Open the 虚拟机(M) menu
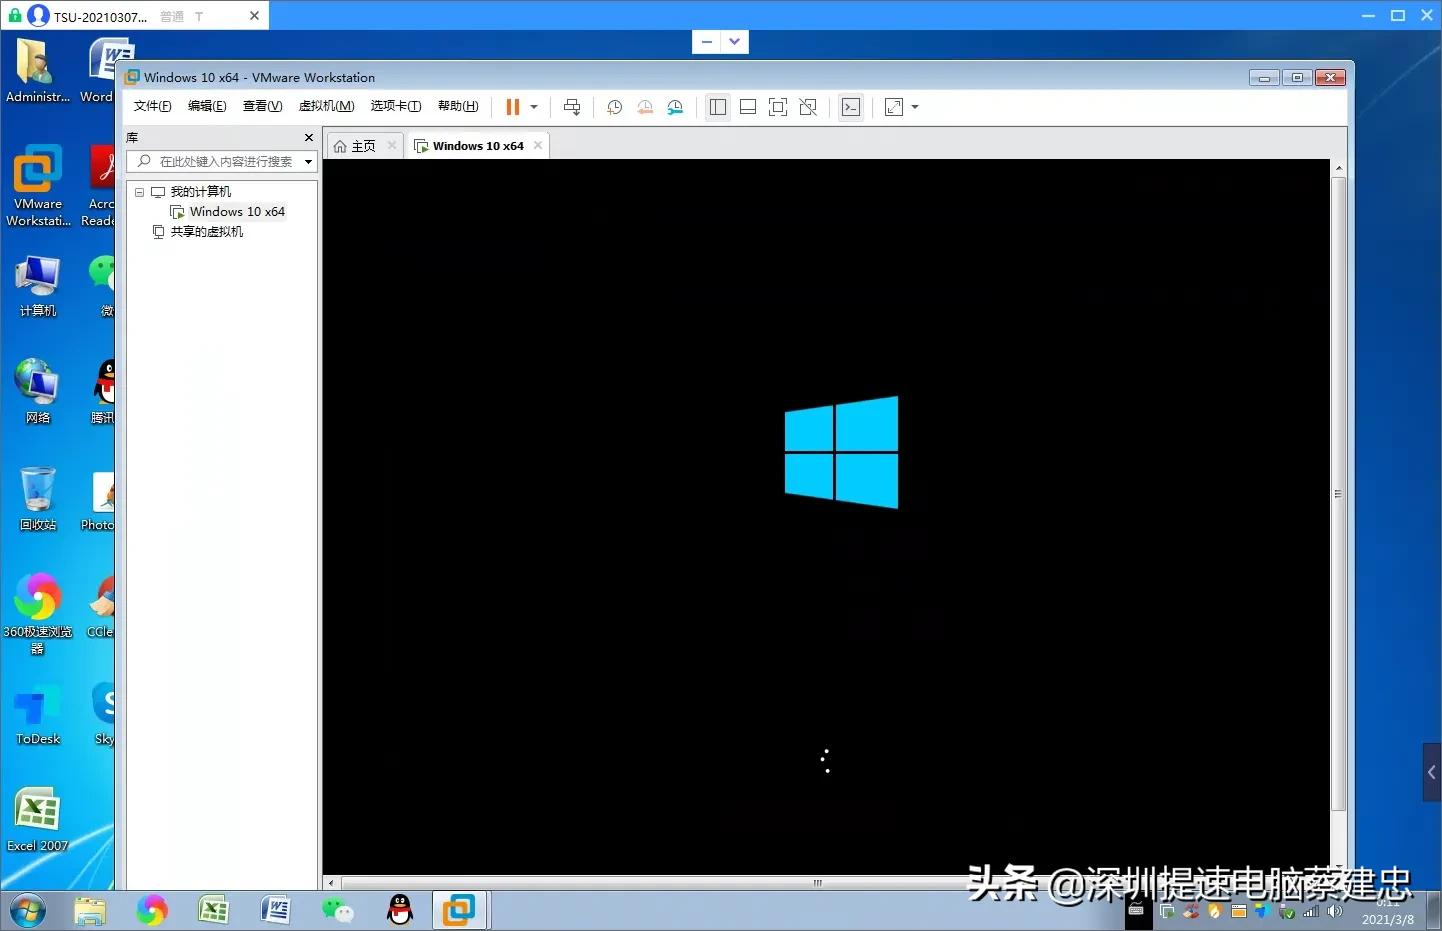Viewport: 1442px width, 931px height. (326, 106)
